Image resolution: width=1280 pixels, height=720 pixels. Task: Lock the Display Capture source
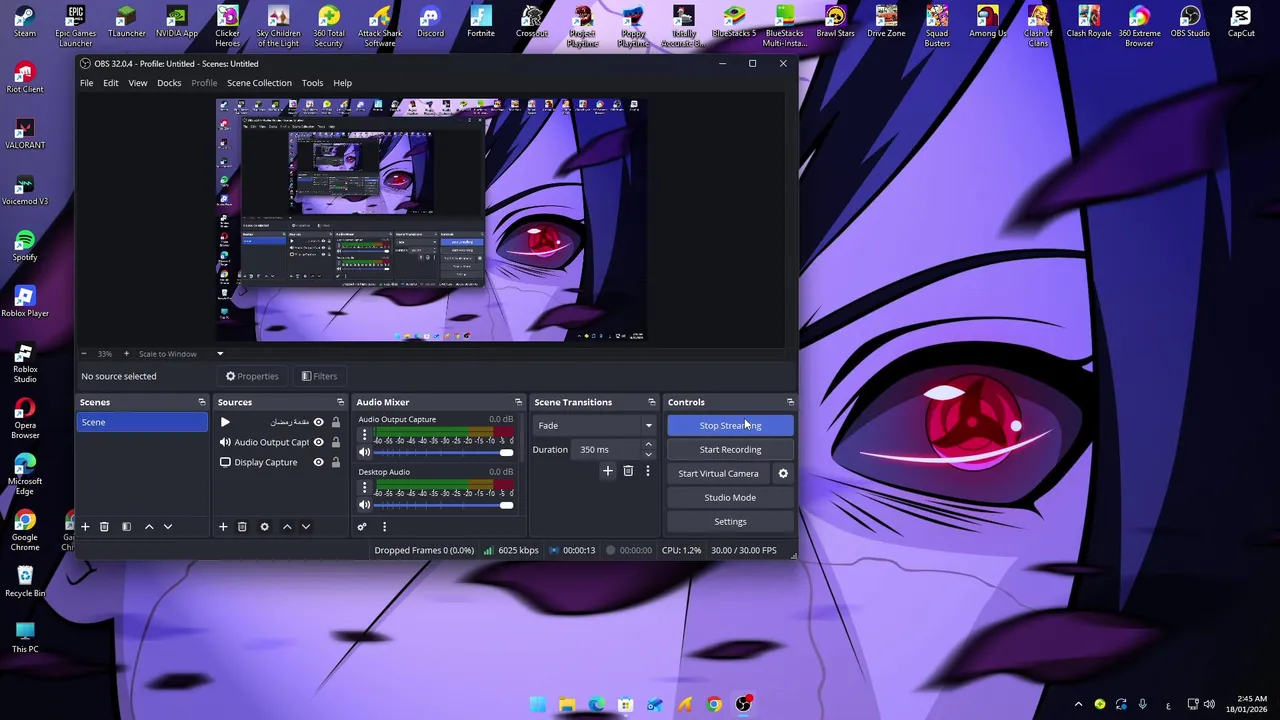tap(335, 462)
